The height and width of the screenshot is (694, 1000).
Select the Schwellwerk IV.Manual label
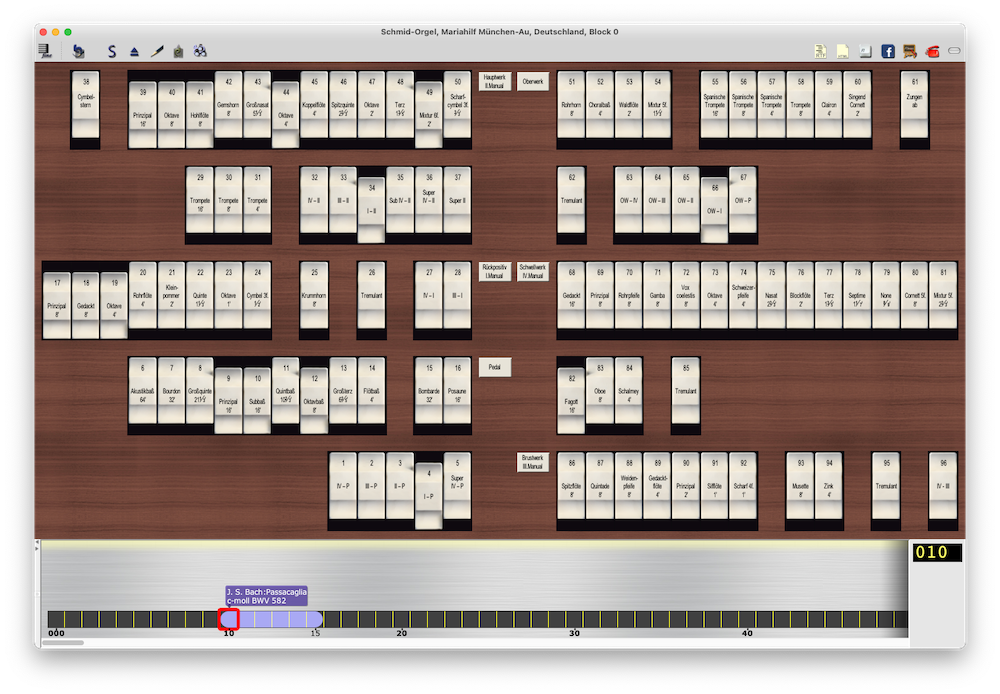(x=533, y=272)
